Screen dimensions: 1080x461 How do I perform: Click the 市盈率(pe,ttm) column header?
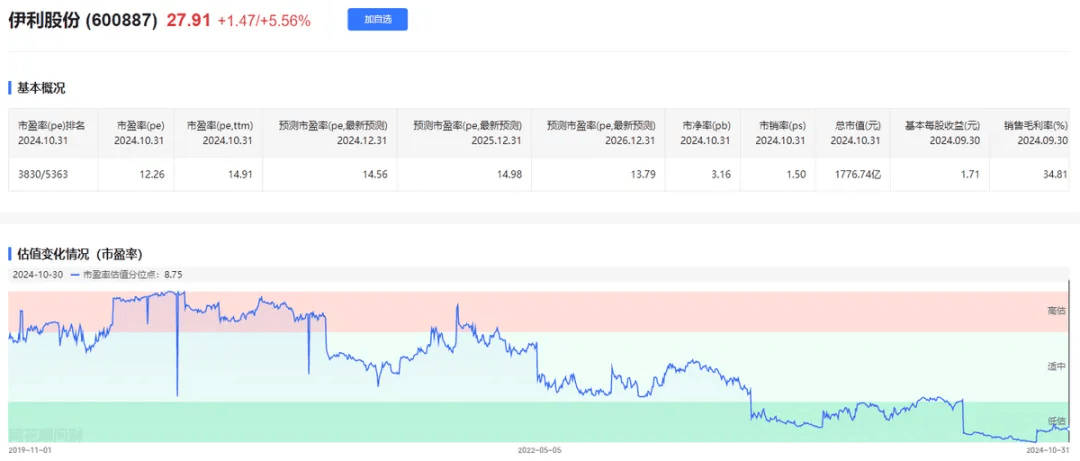tap(218, 132)
